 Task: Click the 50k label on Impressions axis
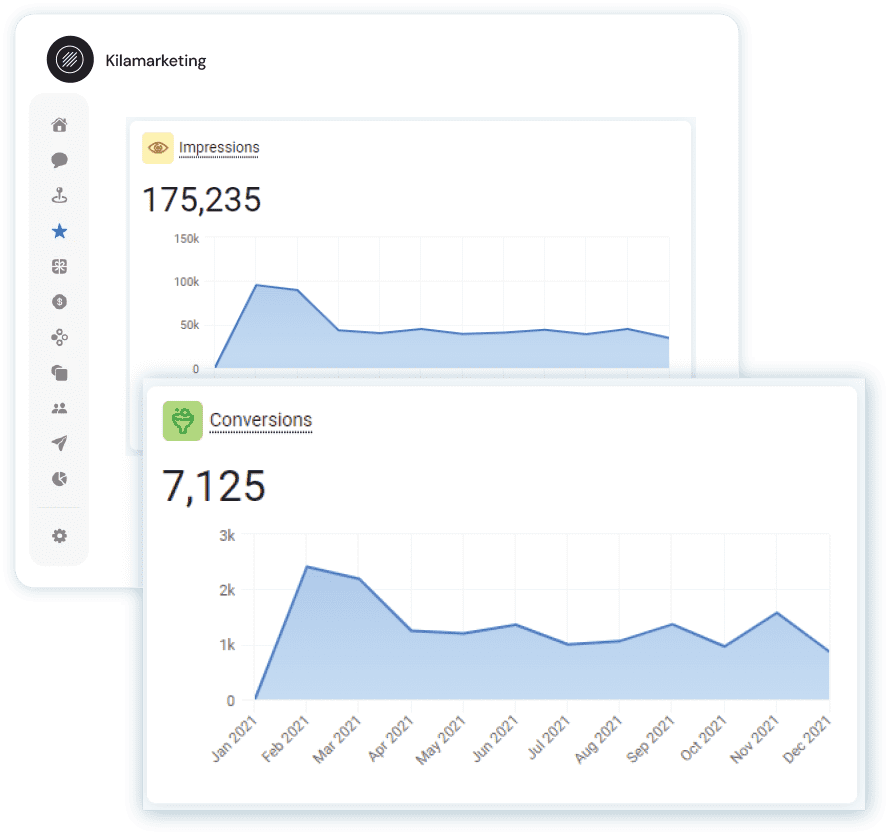190,325
